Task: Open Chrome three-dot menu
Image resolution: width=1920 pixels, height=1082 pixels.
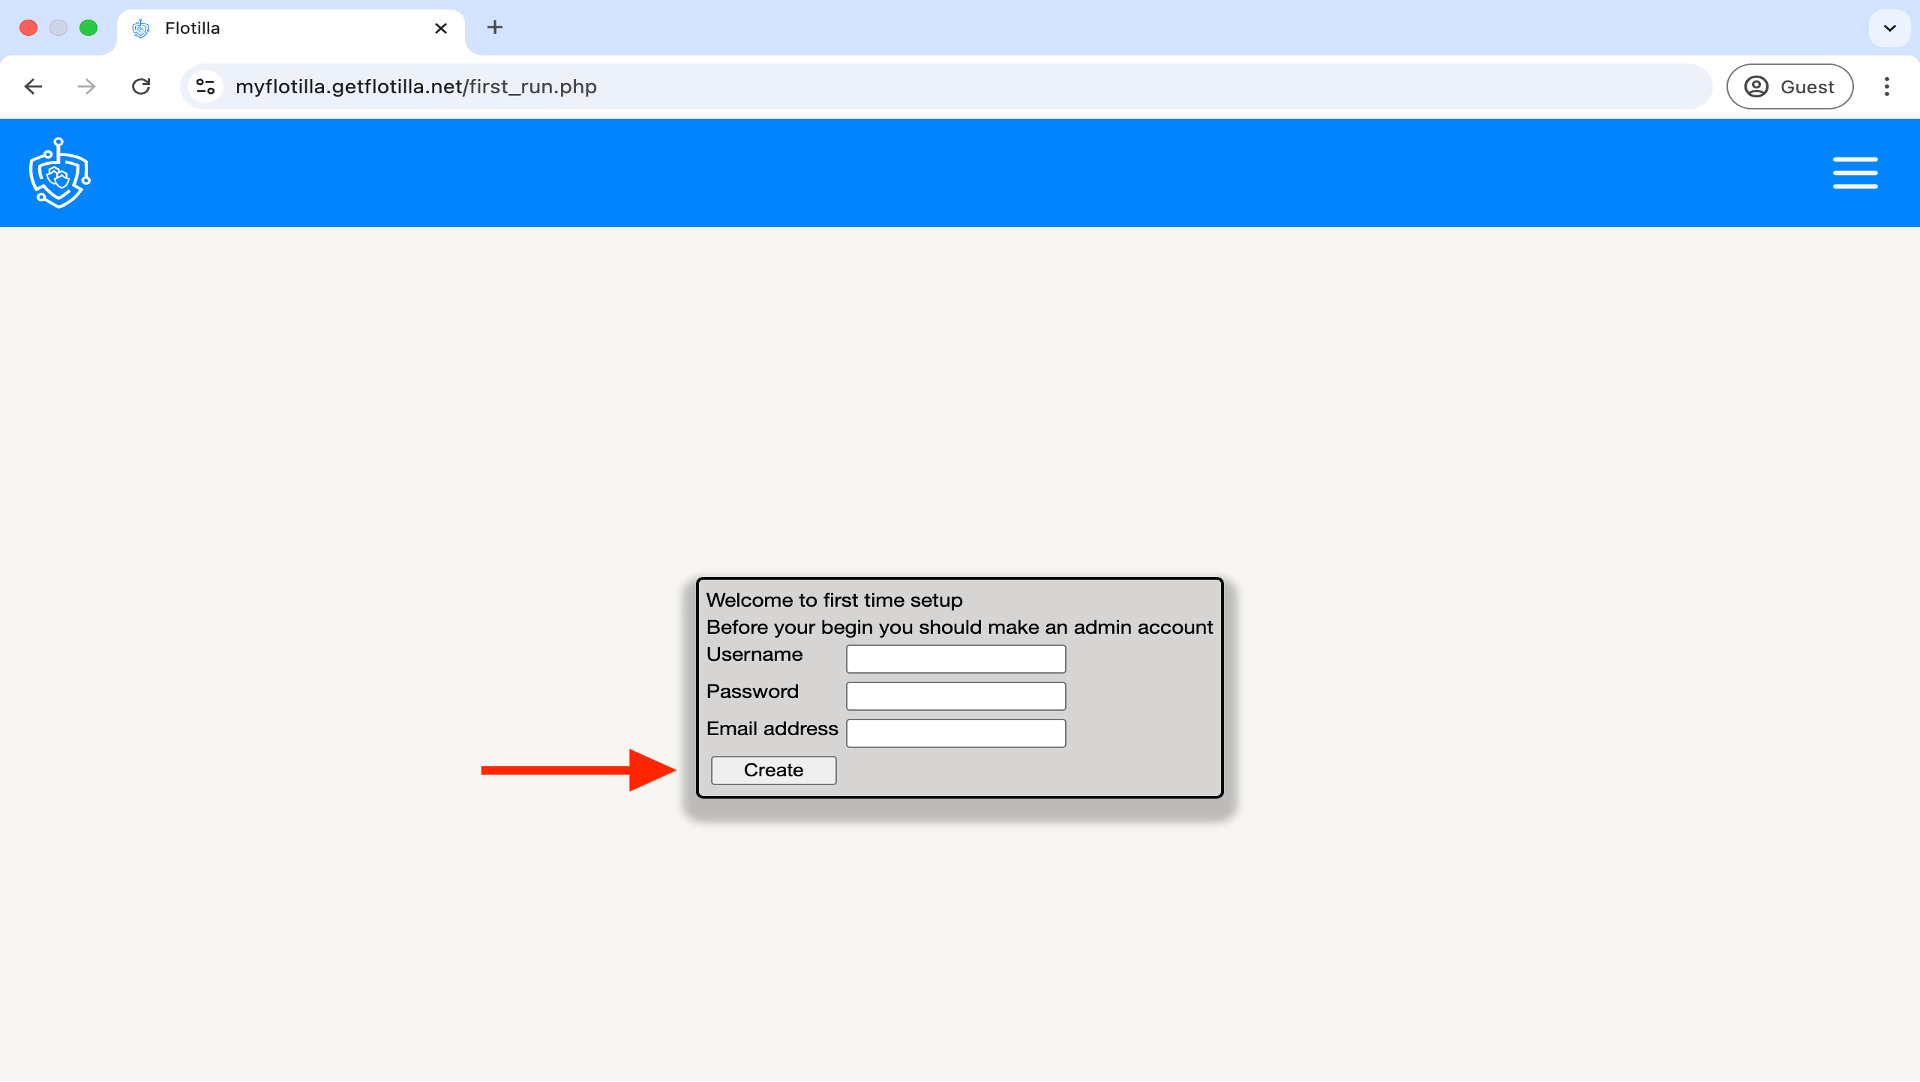Action: [x=1886, y=87]
